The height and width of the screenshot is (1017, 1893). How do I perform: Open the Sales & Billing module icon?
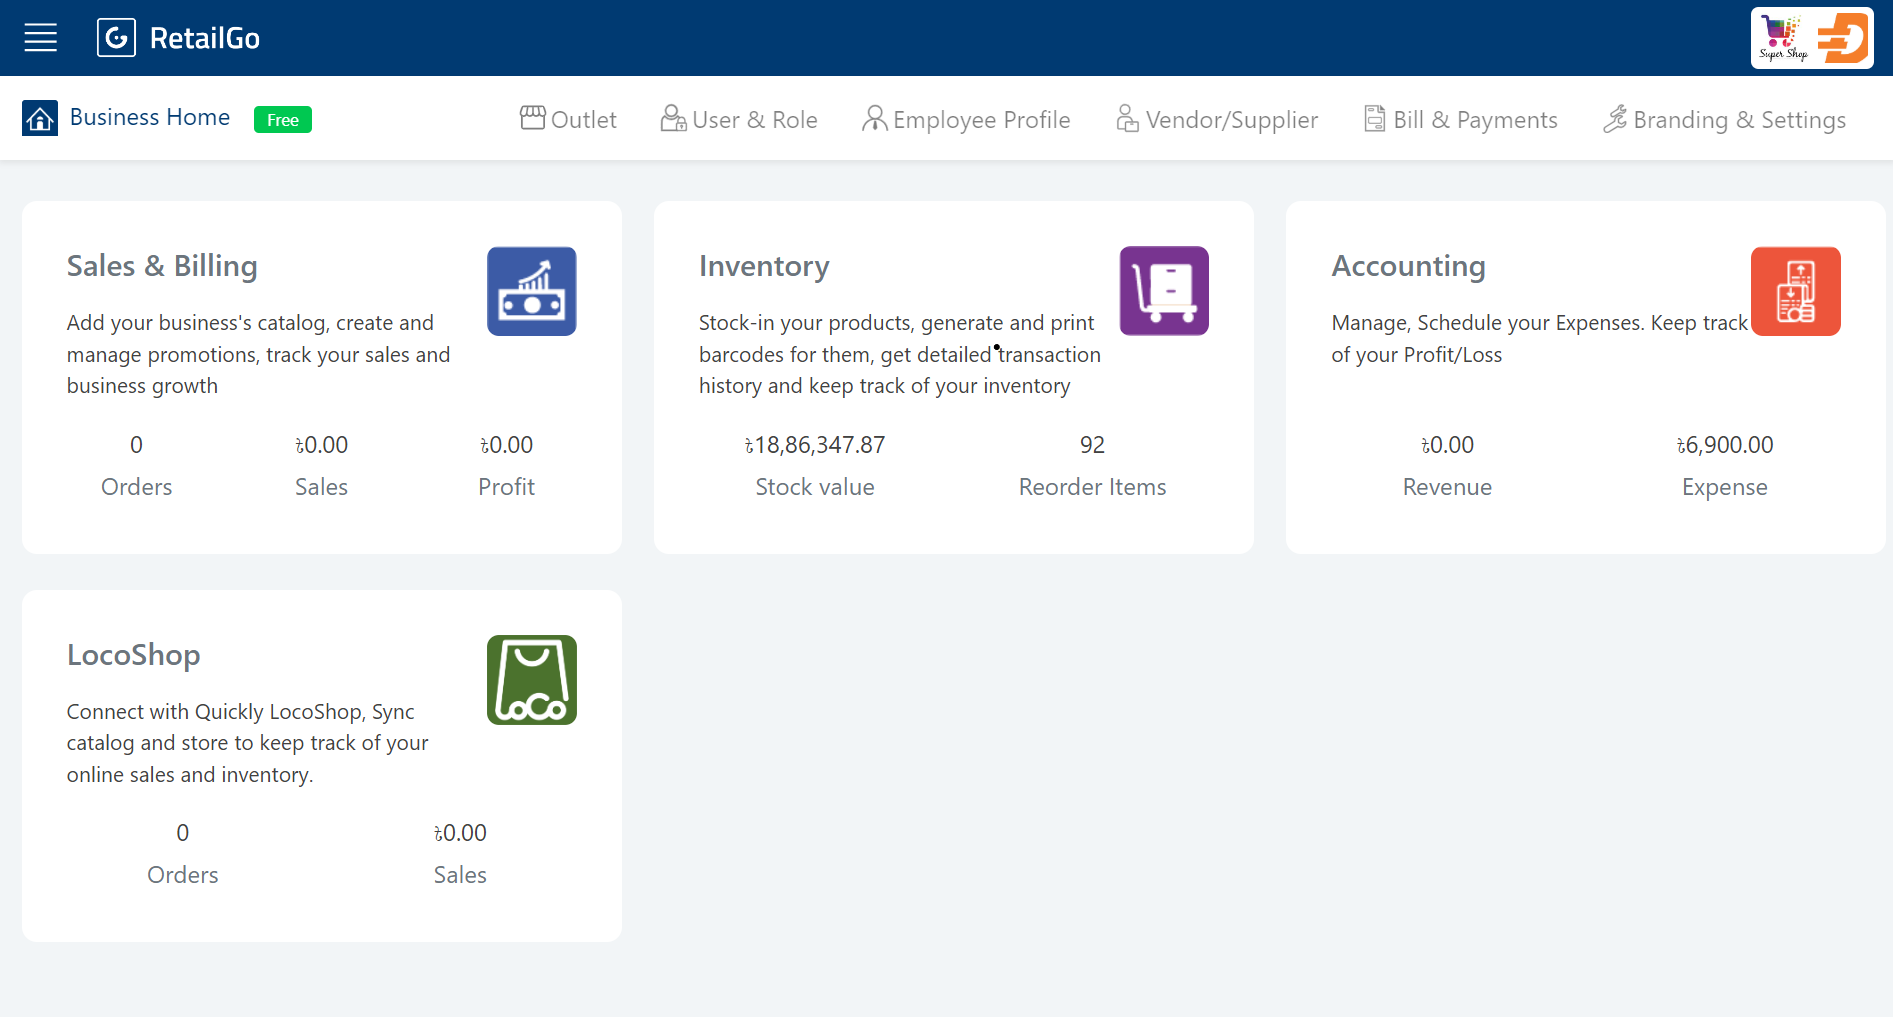531,291
